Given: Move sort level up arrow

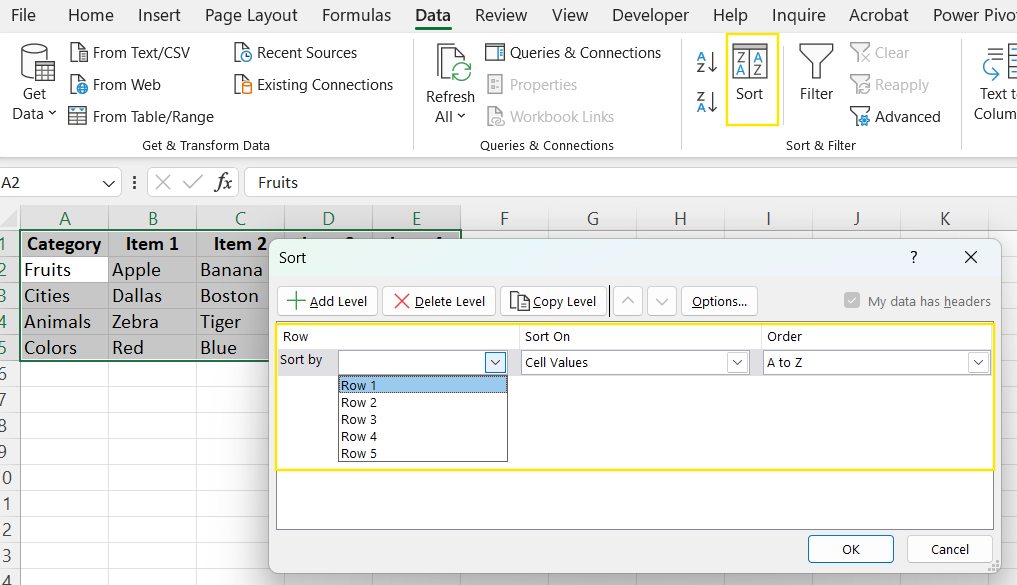Looking at the screenshot, I should click(x=628, y=301).
